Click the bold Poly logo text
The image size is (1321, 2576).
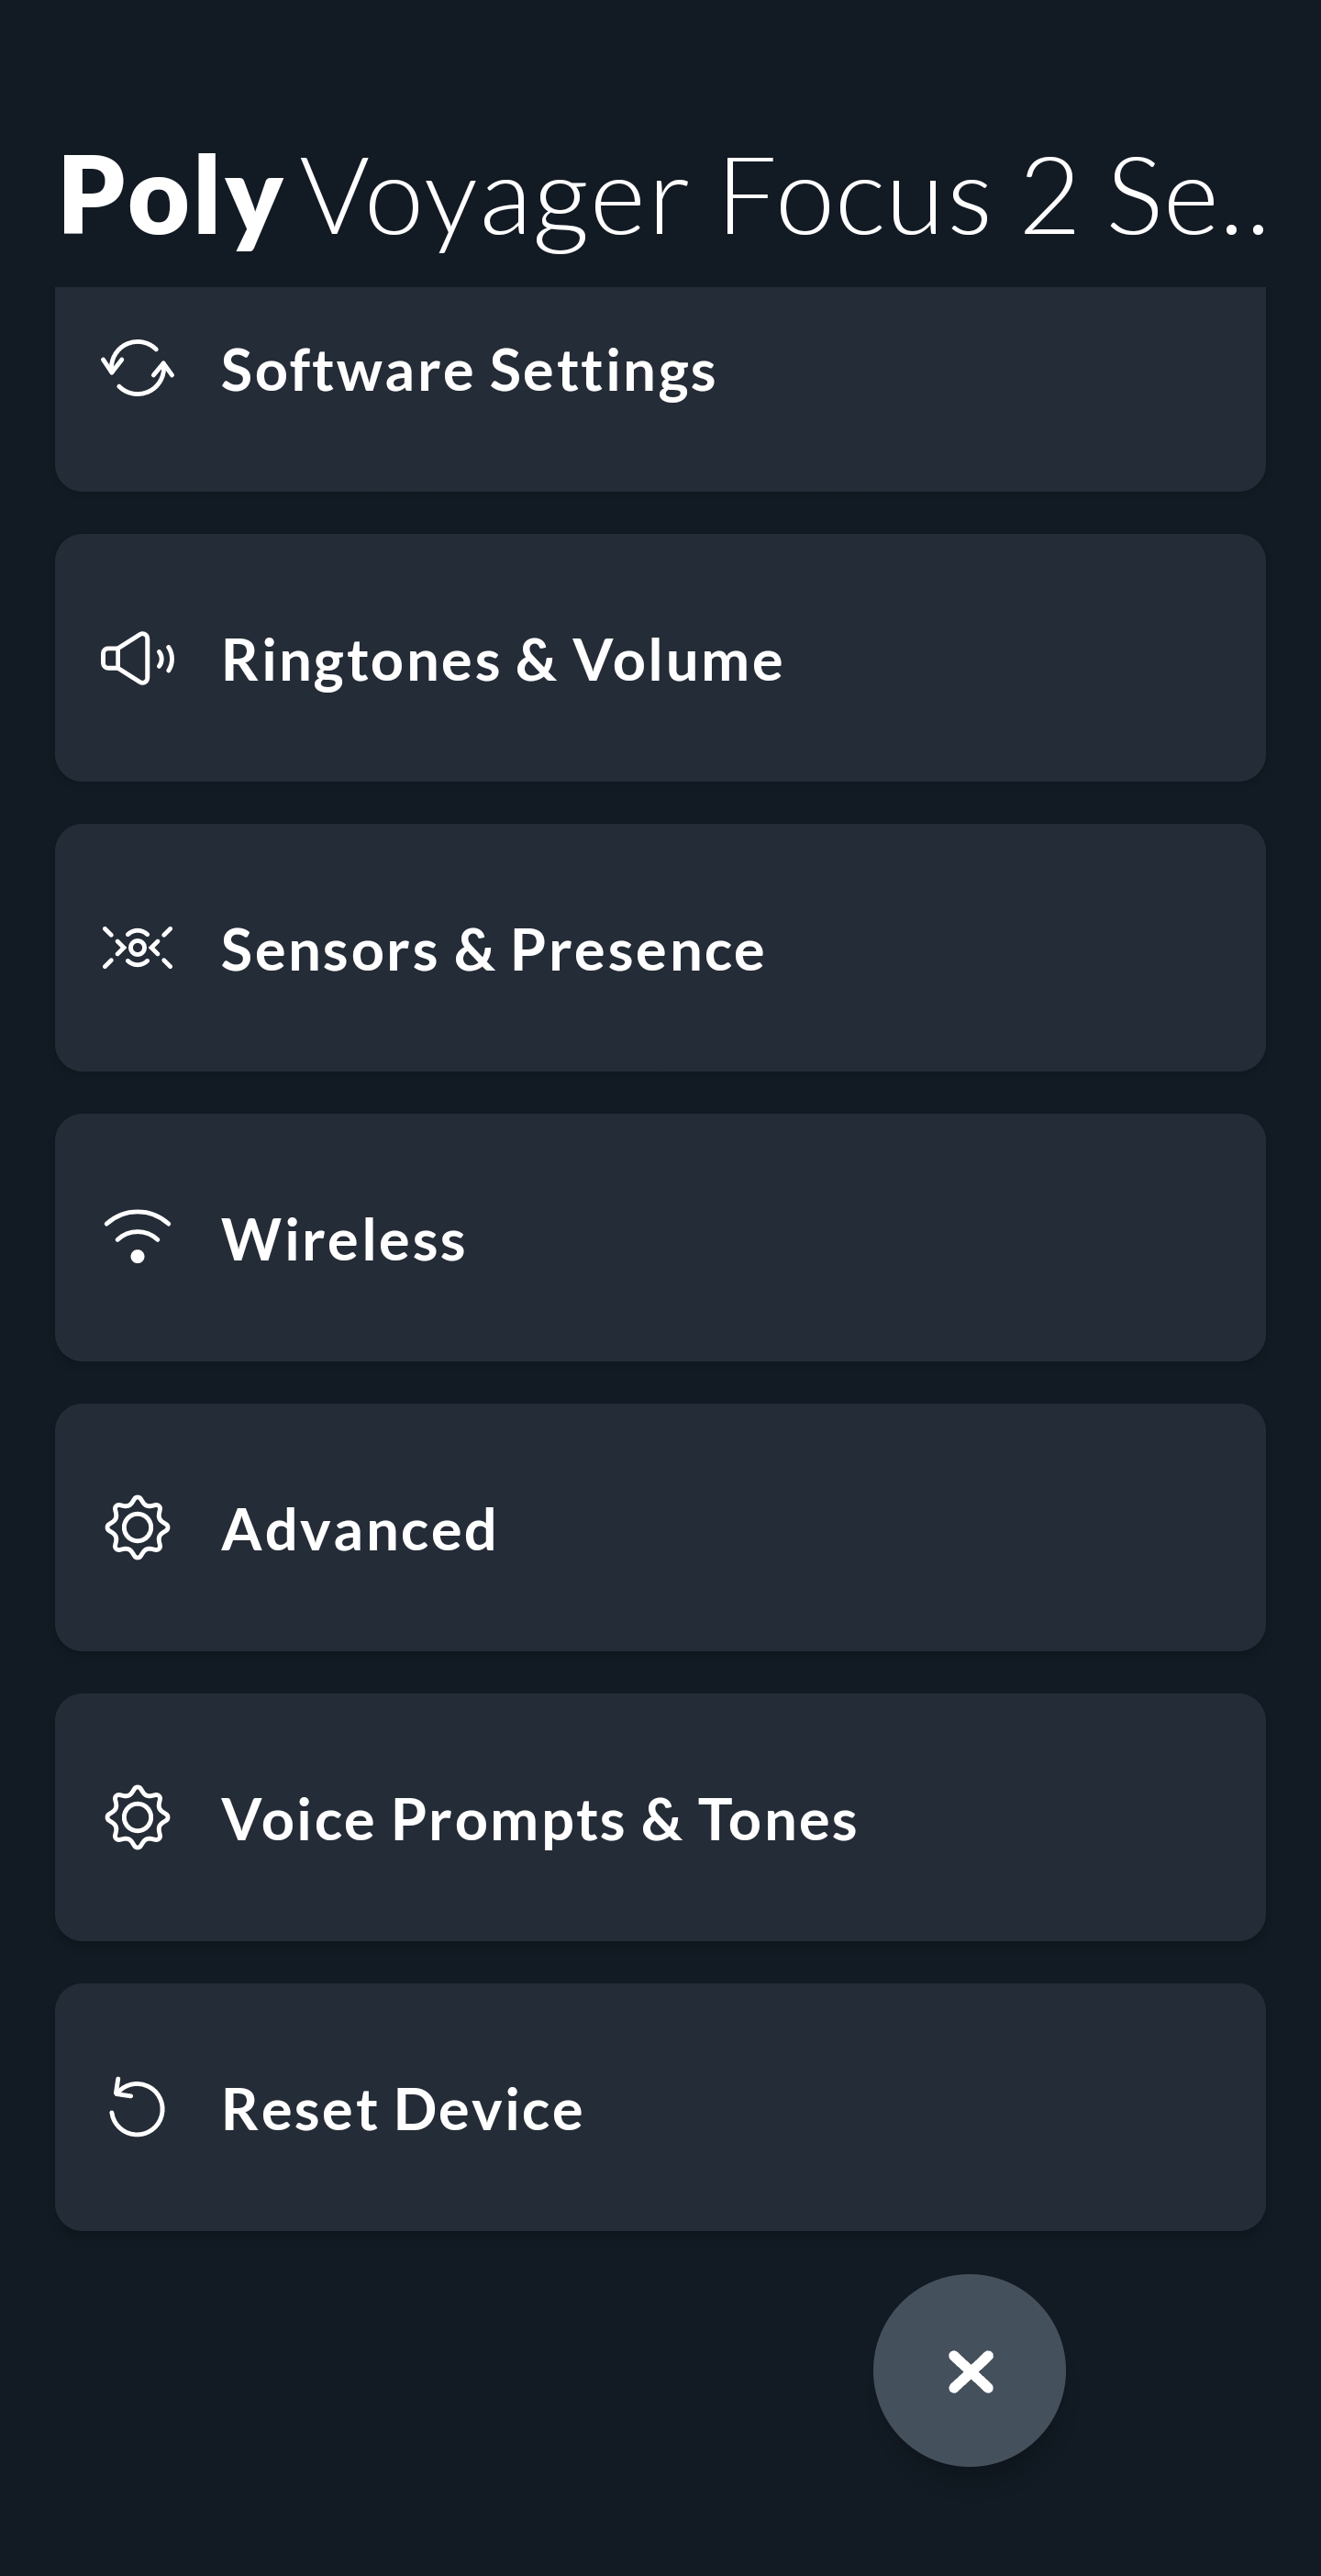click(x=170, y=196)
